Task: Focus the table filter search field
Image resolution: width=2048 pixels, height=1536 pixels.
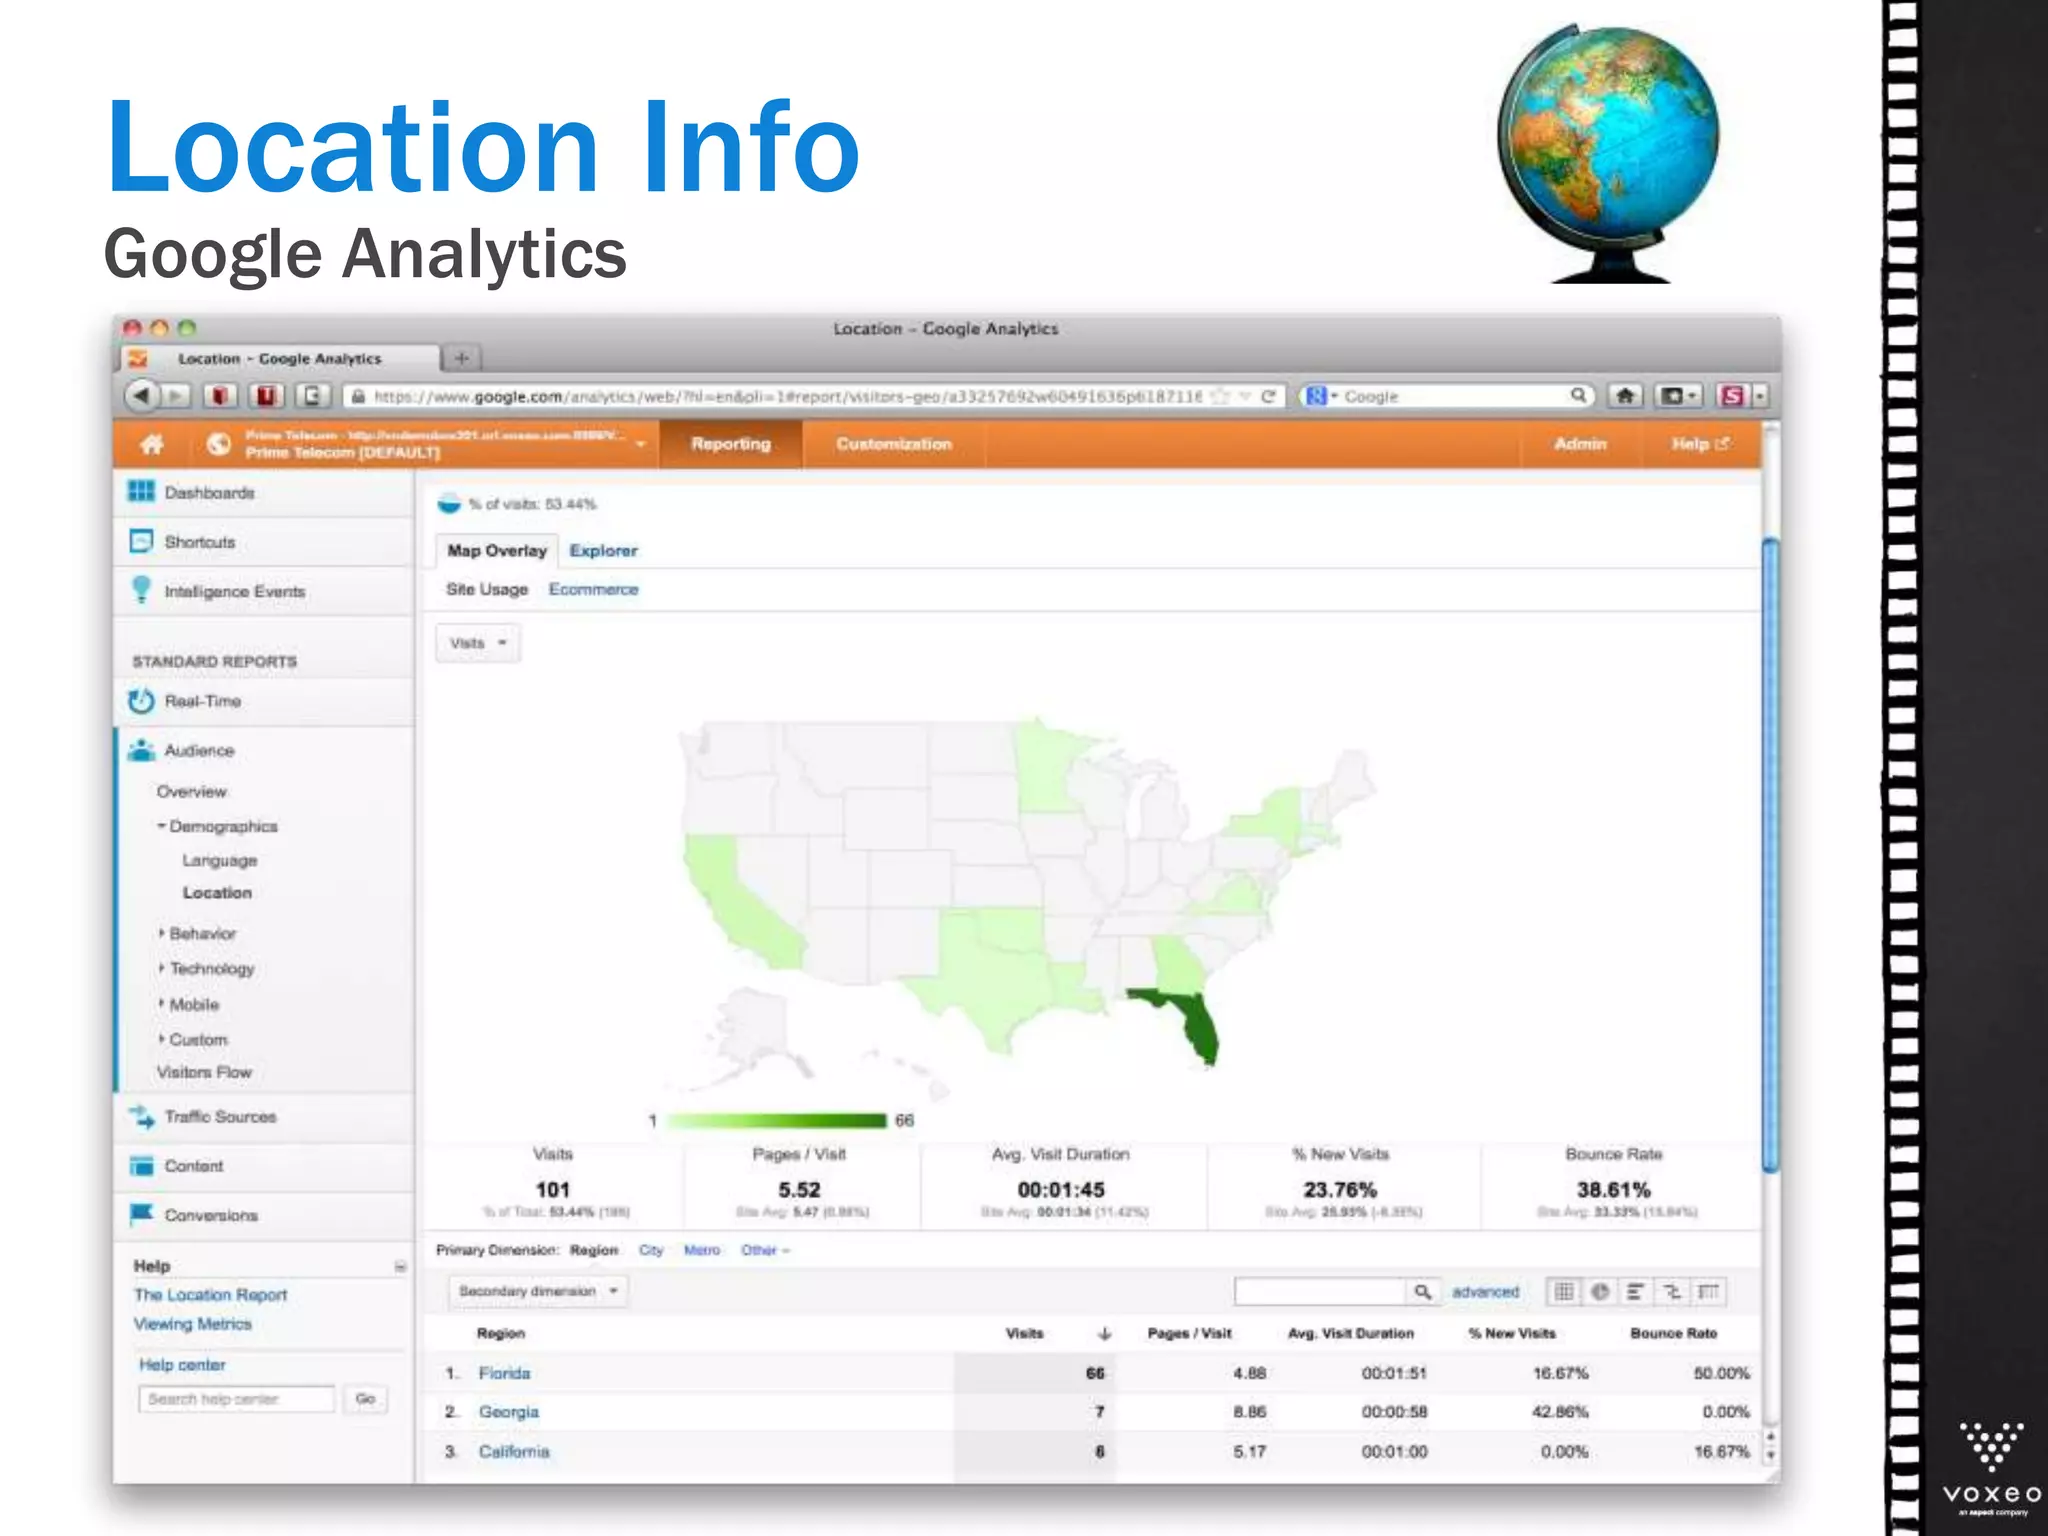Action: pyautogui.click(x=1320, y=1292)
